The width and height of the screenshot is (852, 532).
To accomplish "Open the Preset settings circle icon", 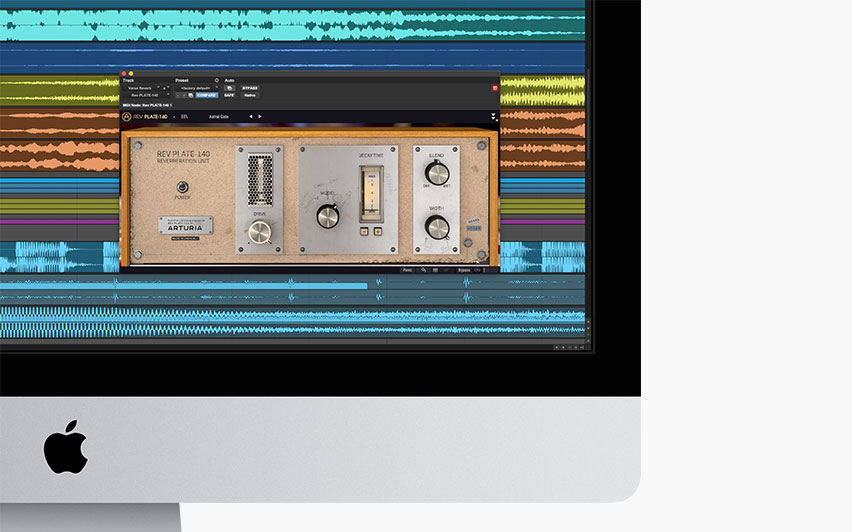I will coord(217,80).
